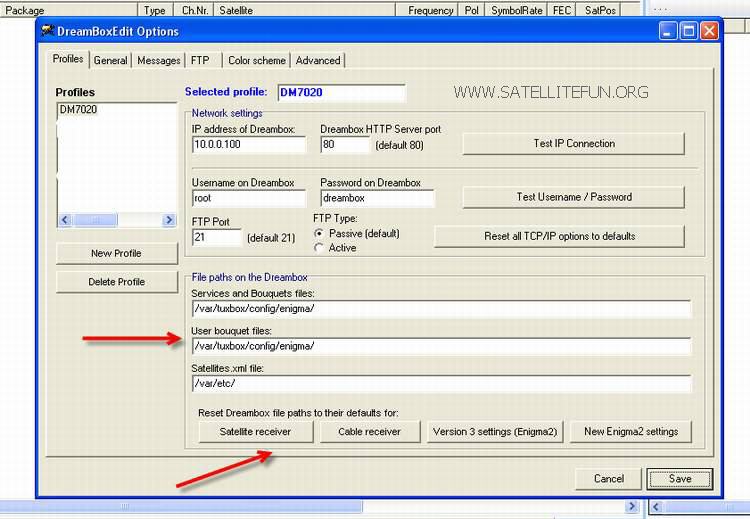
Task: Click the Frequency column header
Action: click(427, 10)
